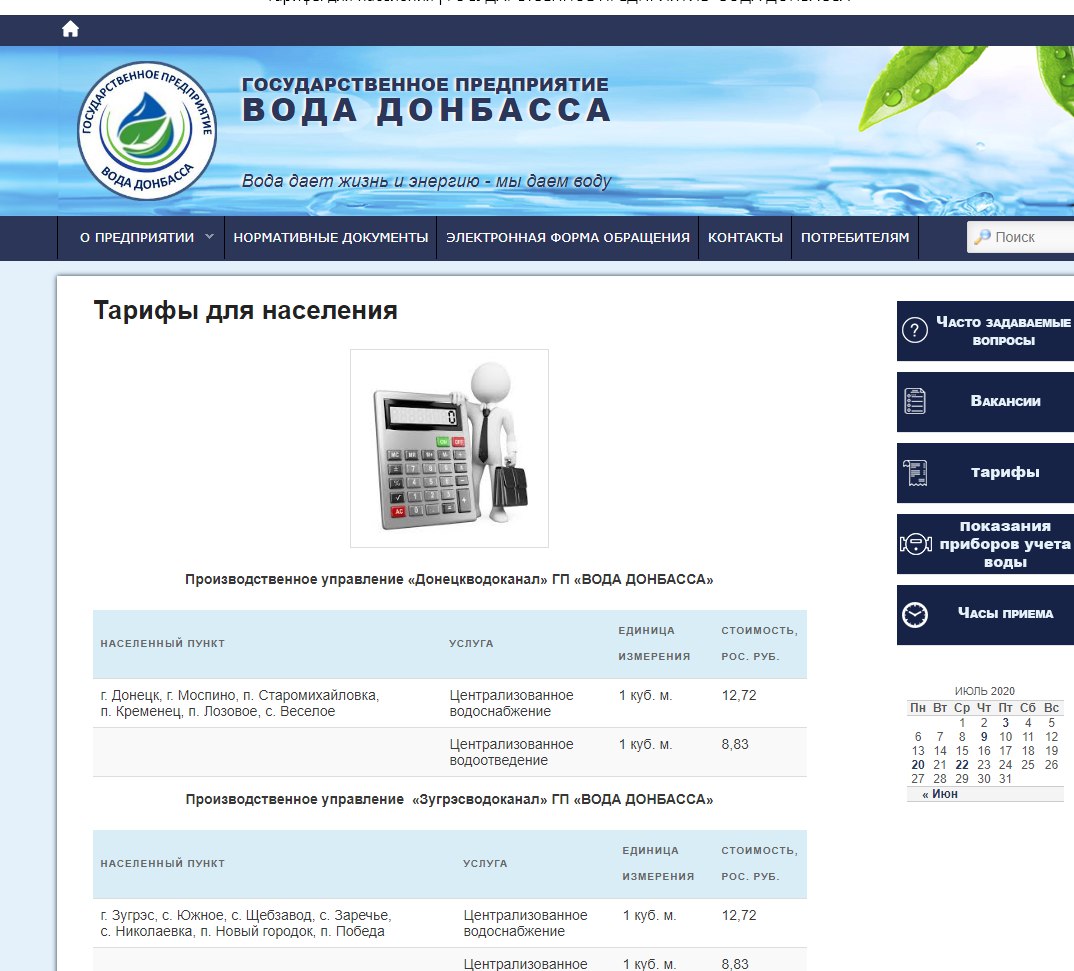Select calendar date 9
Image resolution: width=1074 pixels, height=971 pixels.
pos(984,737)
